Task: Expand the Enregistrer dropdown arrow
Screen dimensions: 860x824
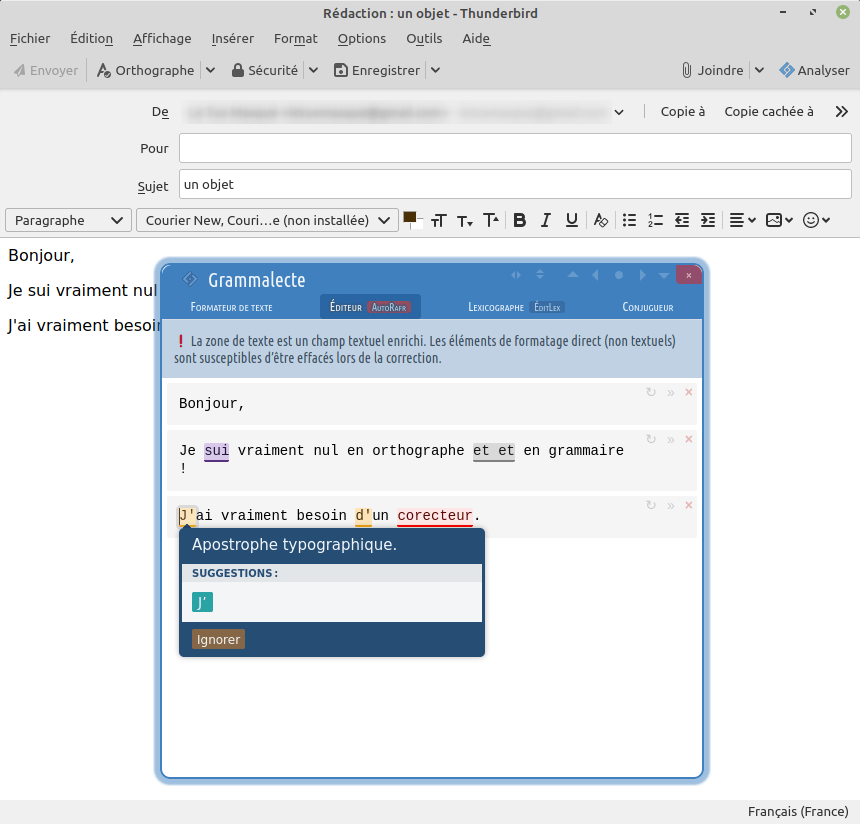Action: (x=435, y=70)
